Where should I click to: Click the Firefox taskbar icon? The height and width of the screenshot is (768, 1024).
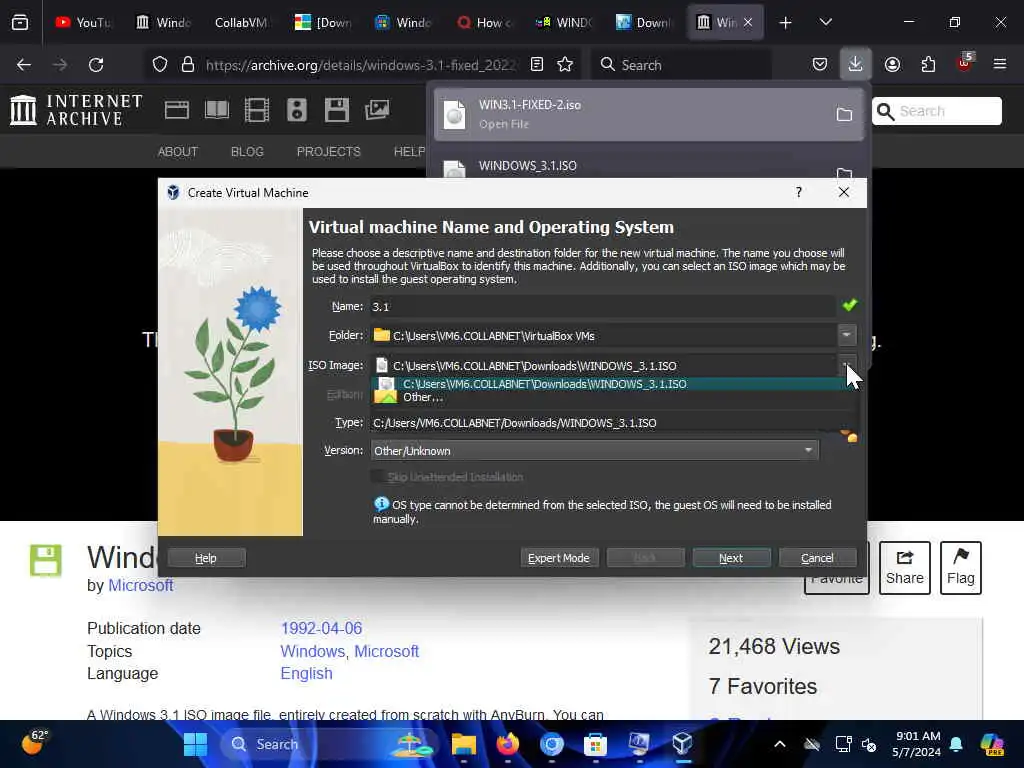(507, 744)
